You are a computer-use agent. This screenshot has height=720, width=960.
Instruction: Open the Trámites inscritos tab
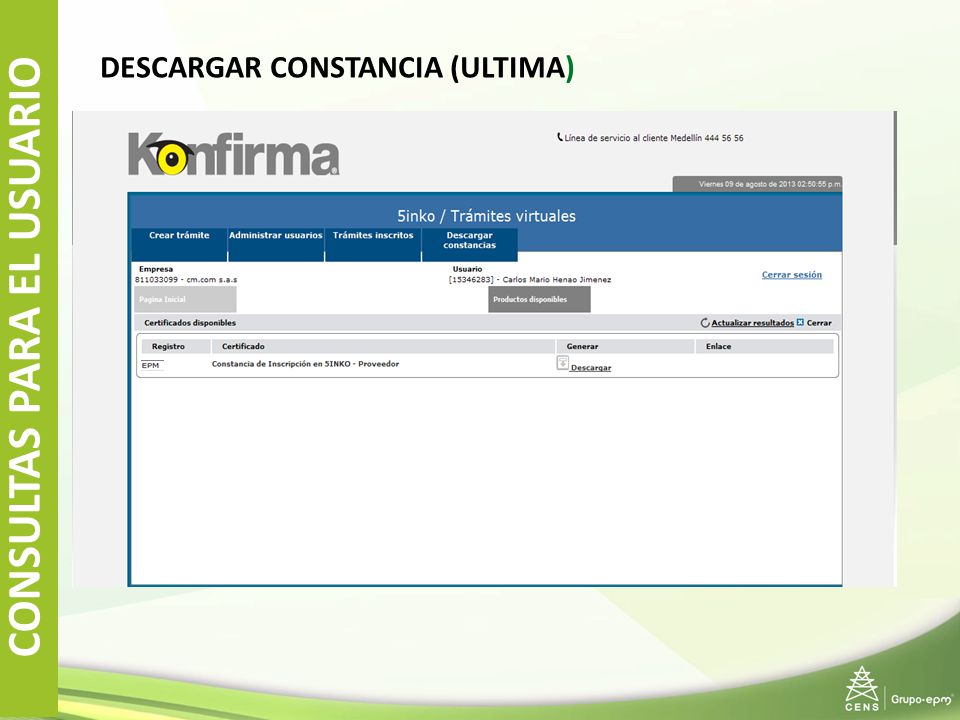pyautogui.click(x=373, y=244)
